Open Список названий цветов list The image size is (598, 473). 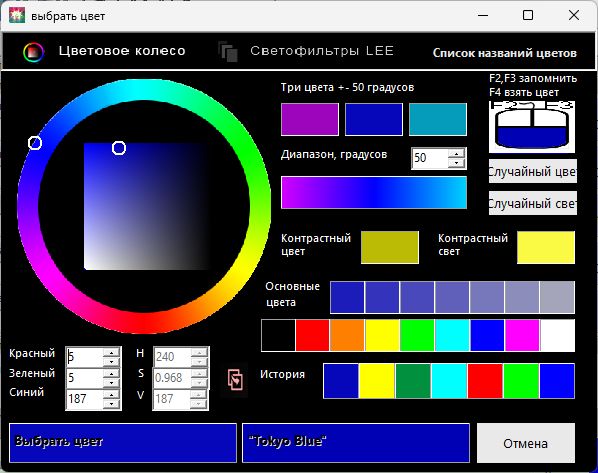click(x=505, y=53)
